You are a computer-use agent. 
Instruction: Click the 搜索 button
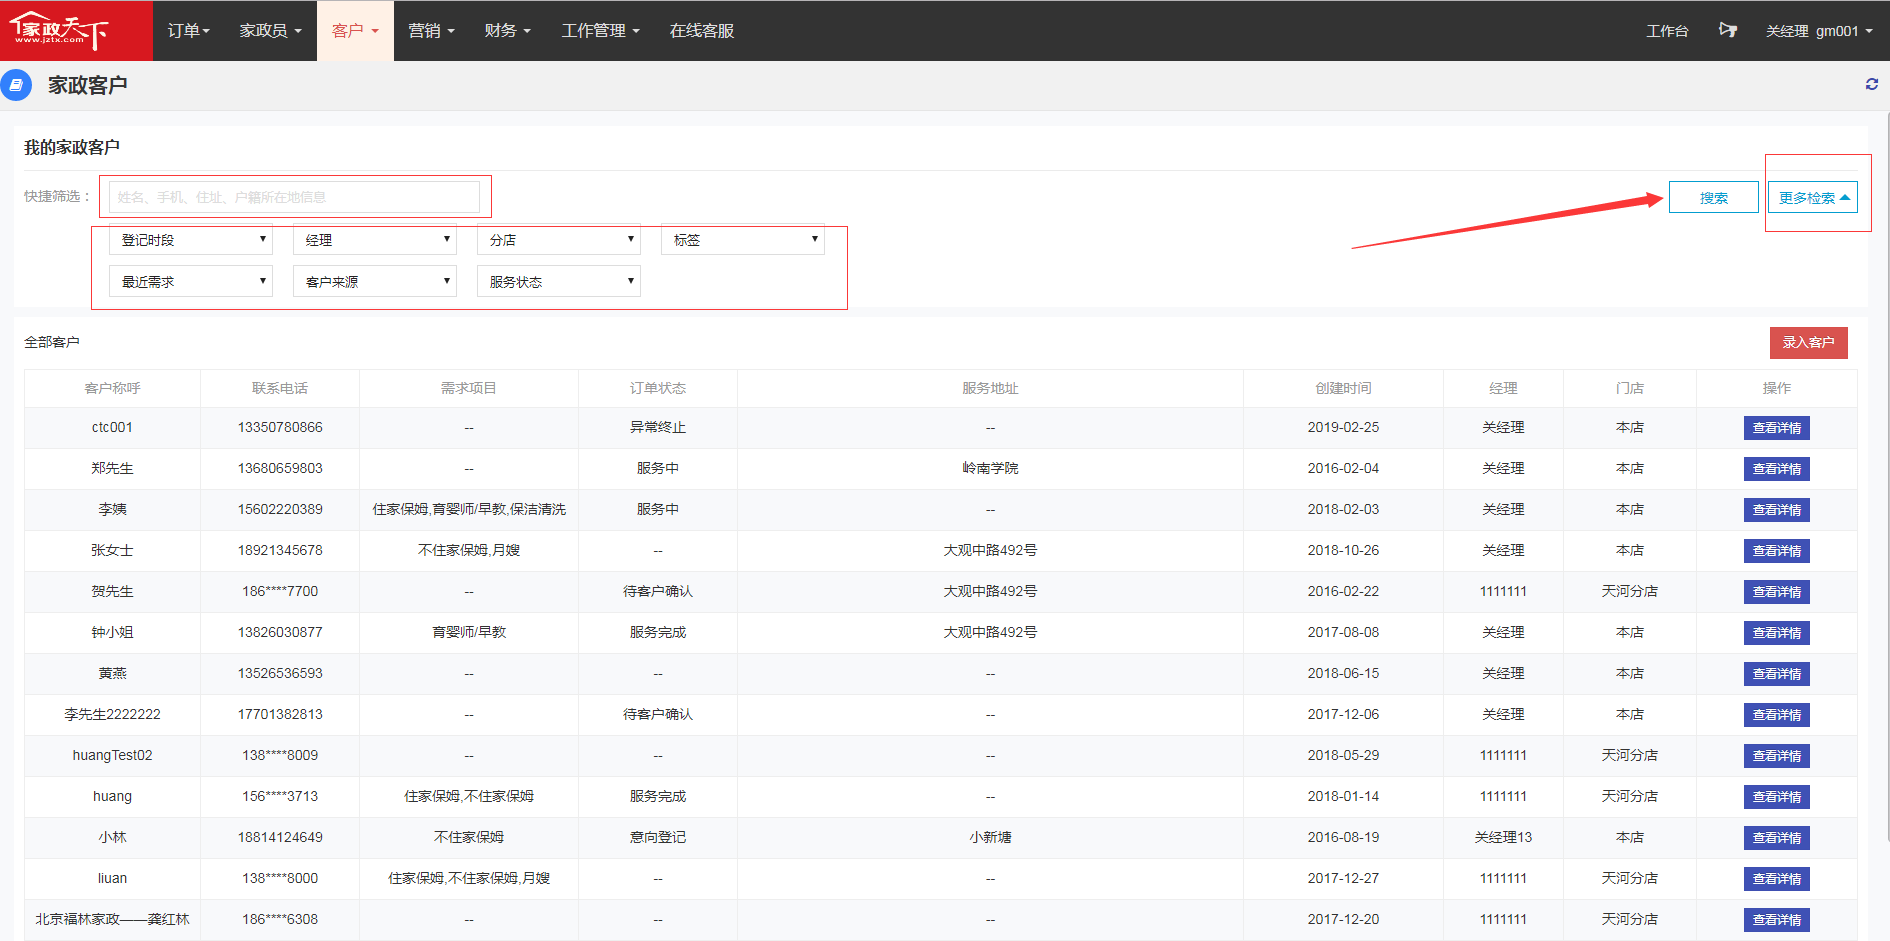1713,198
